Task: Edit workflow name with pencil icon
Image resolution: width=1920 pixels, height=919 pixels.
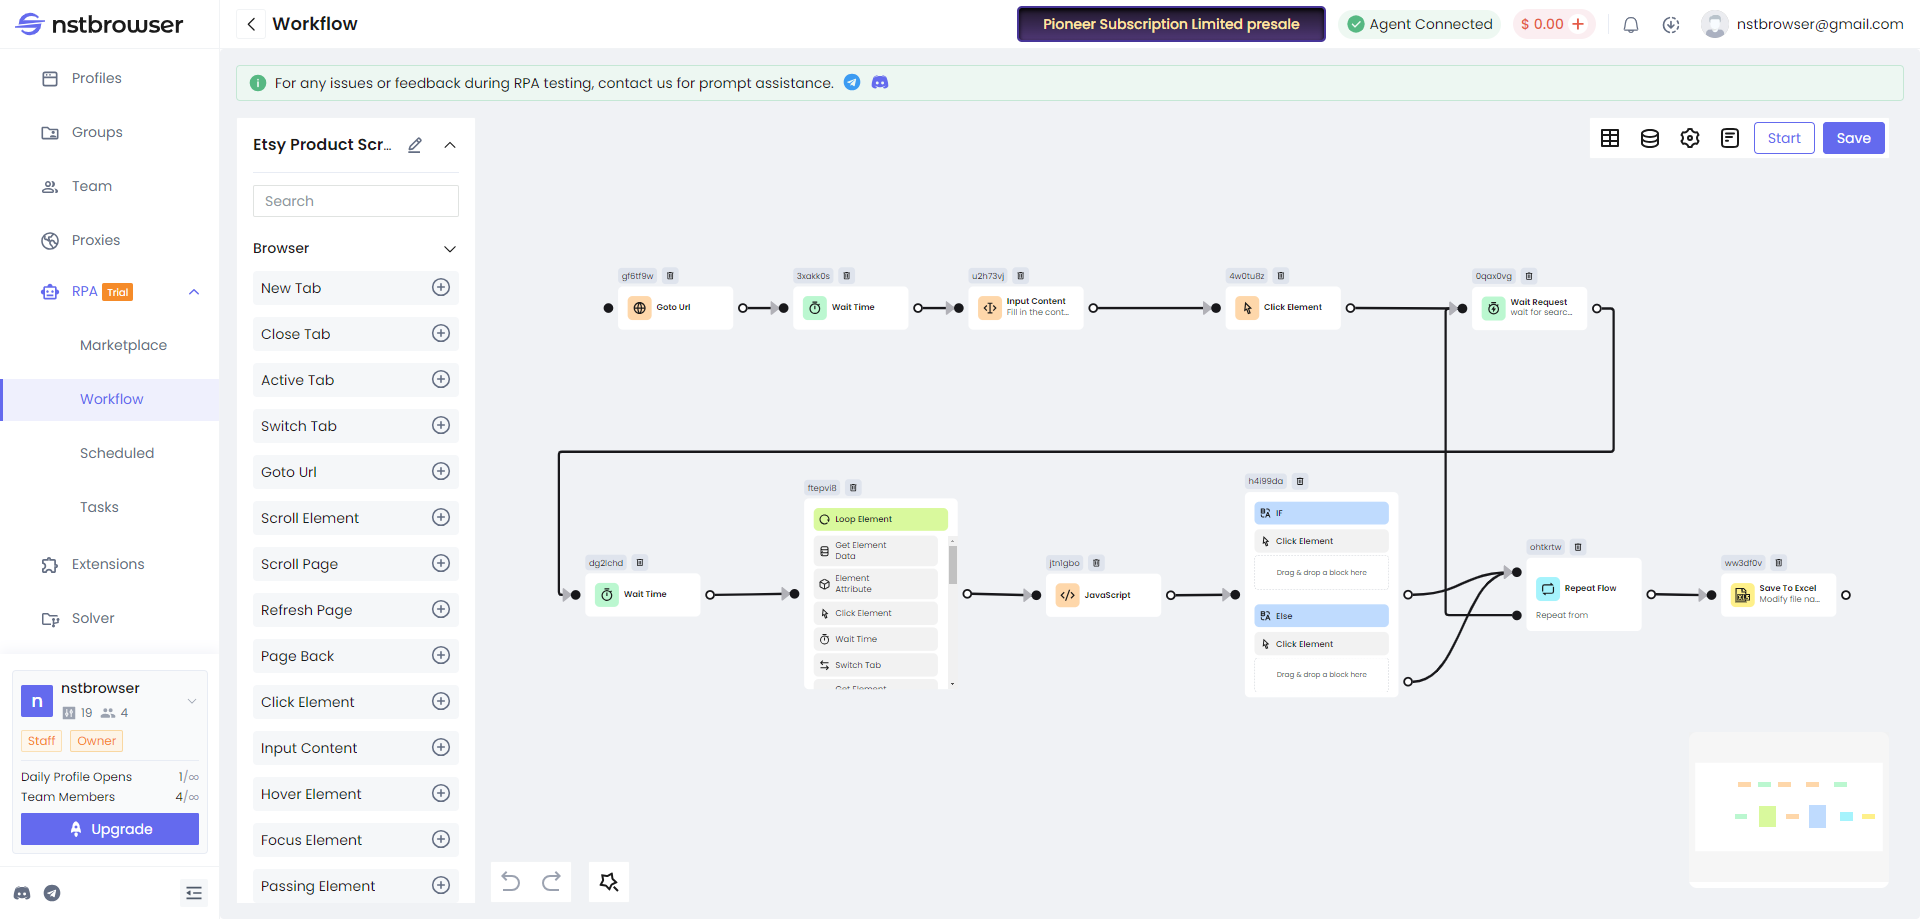Action: pyautogui.click(x=415, y=145)
